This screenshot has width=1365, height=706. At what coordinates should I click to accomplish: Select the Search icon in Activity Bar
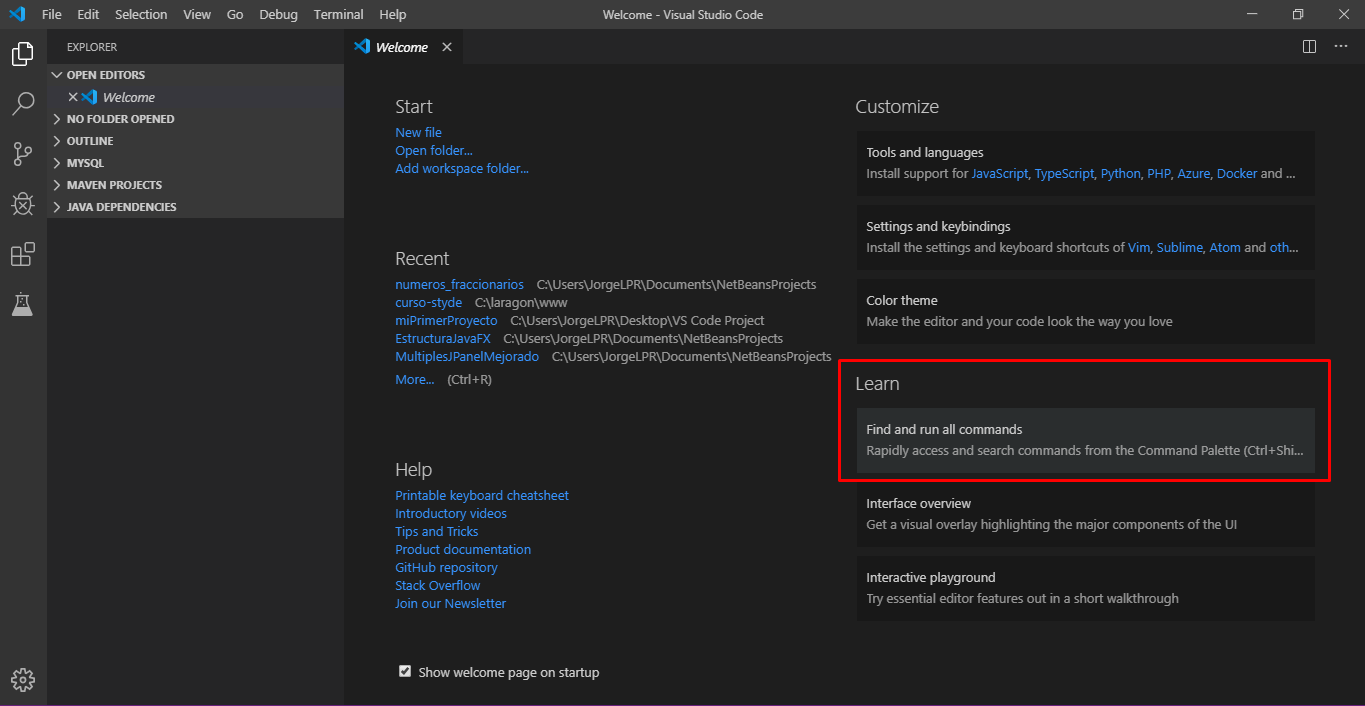(x=22, y=104)
